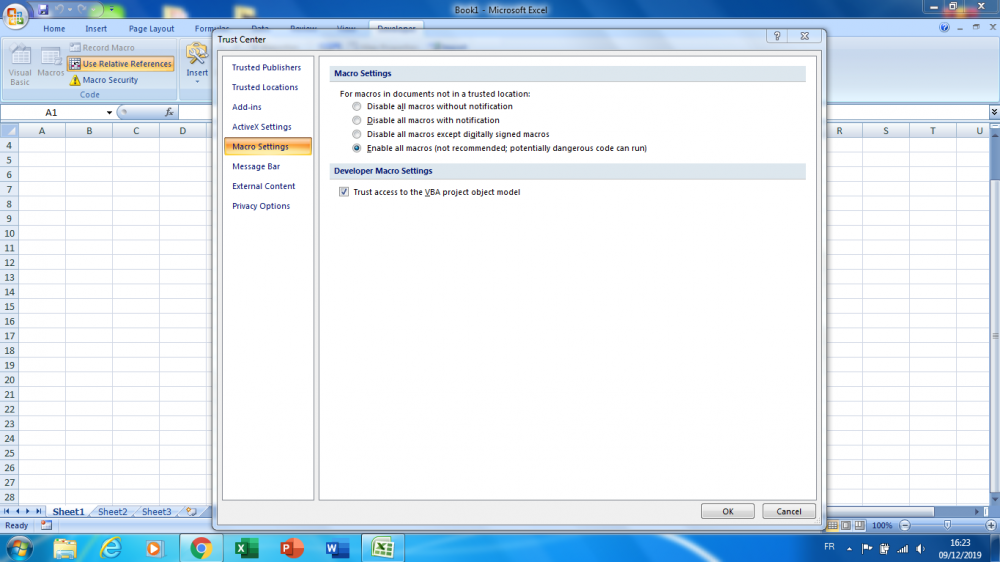
Task: Click Cancel in Trust Center dialog
Action: pos(789,512)
